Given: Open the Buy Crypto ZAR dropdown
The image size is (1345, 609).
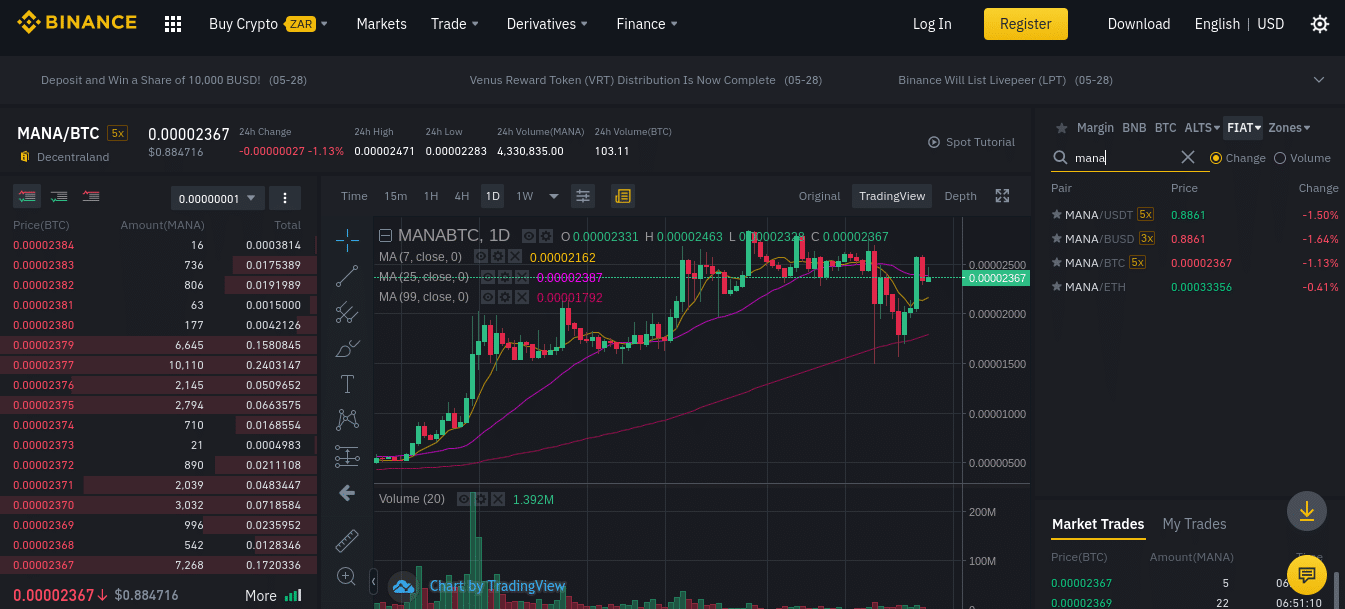Looking at the screenshot, I should [268, 24].
